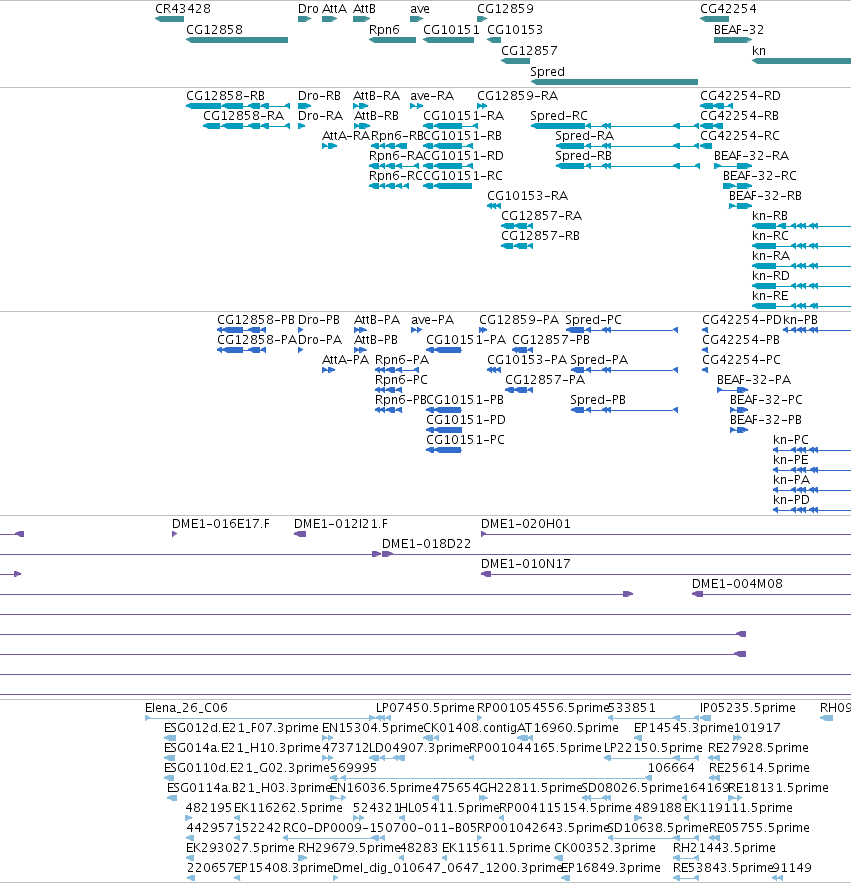Click the CG42254 gene label in the top track
The height and width of the screenshot is (883, 851).
(728, 9)
